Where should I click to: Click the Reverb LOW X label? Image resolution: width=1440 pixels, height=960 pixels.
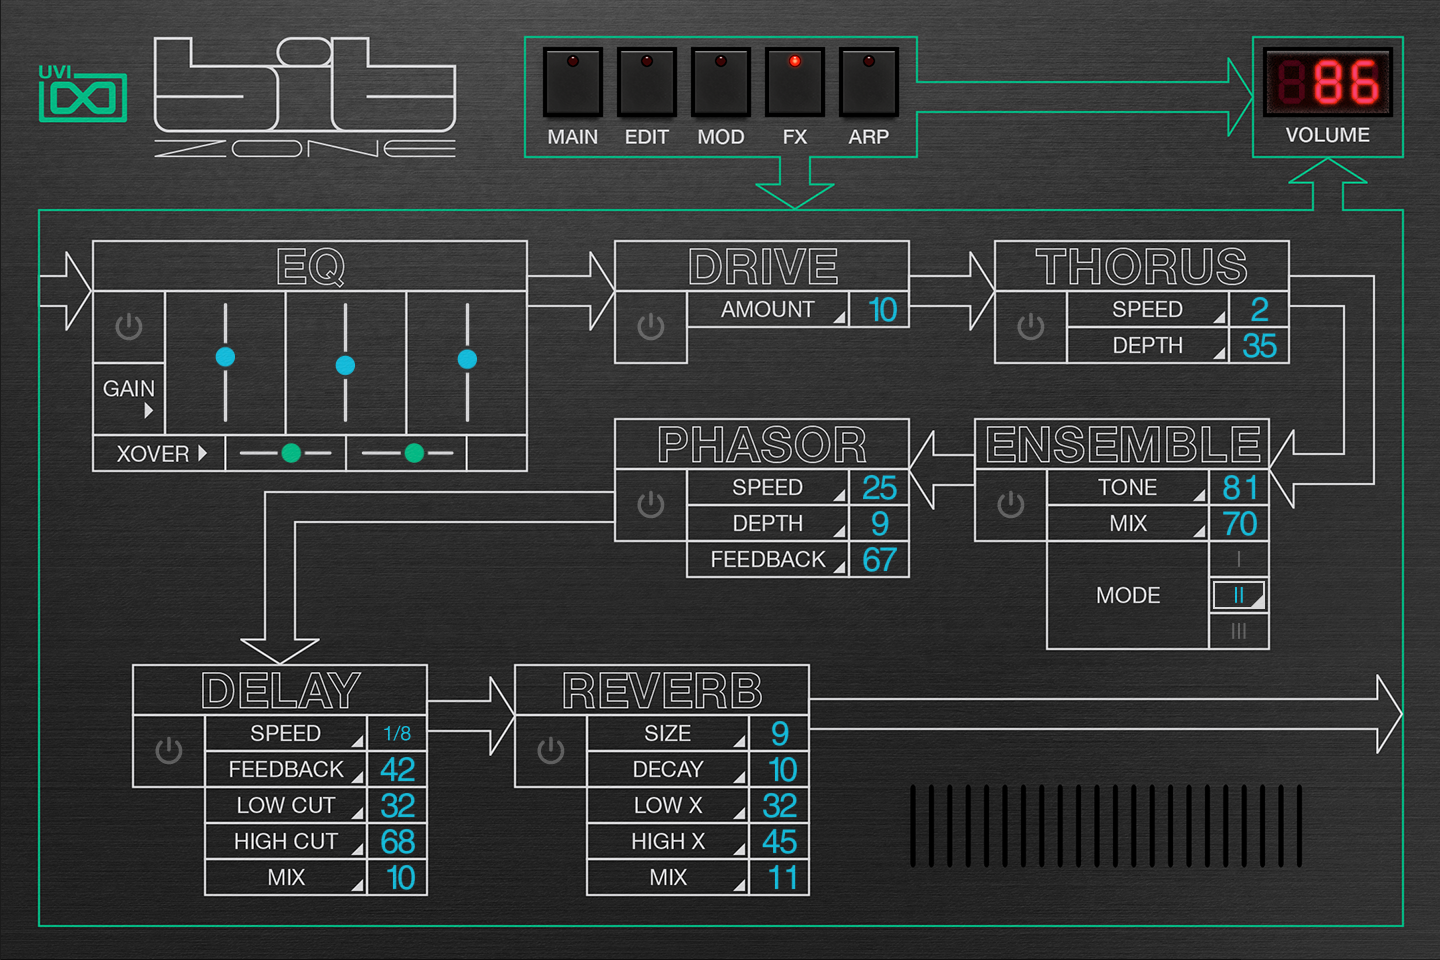(668, 806)
